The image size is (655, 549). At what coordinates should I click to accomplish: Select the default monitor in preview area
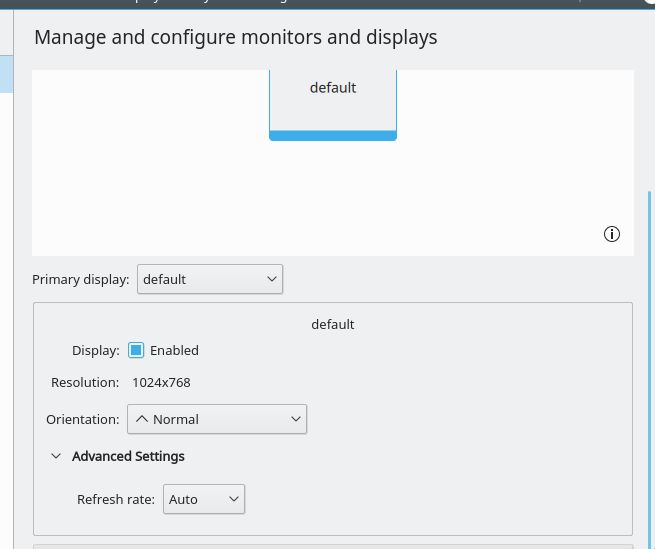tap(333, 105)
